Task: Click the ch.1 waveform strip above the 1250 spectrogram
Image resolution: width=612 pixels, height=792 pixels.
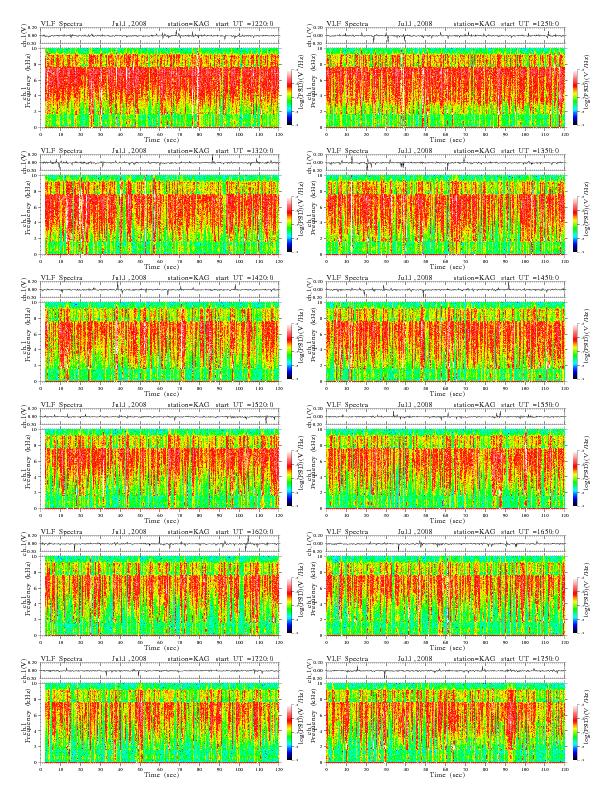Action: (x=445, y=35)
